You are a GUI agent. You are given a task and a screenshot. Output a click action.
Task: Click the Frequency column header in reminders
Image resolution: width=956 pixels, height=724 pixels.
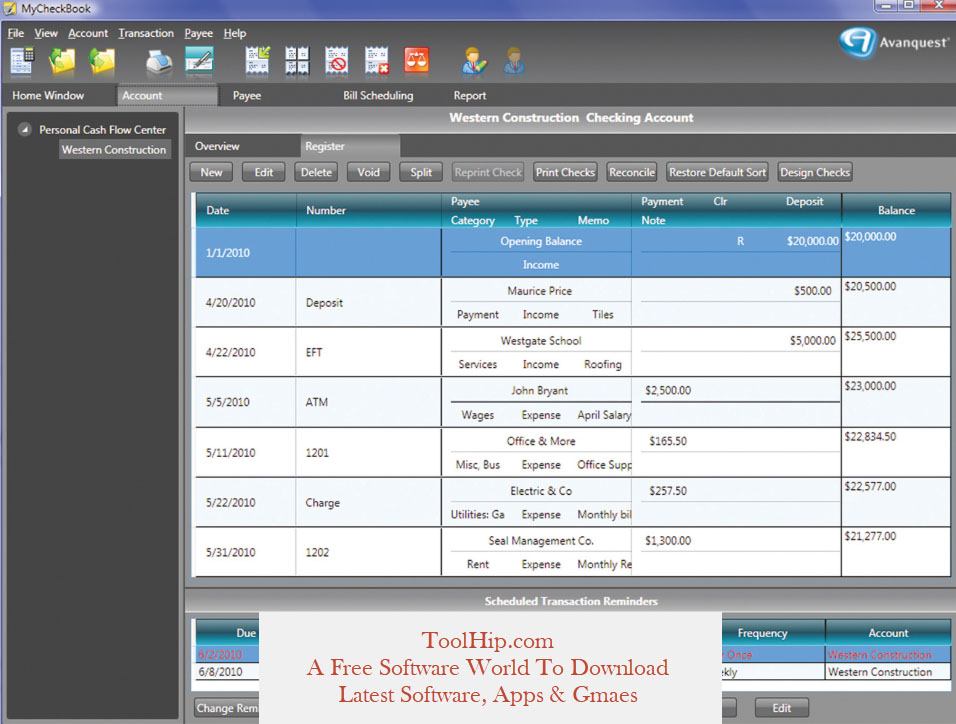pyautogui.click(x=762, y=633)
